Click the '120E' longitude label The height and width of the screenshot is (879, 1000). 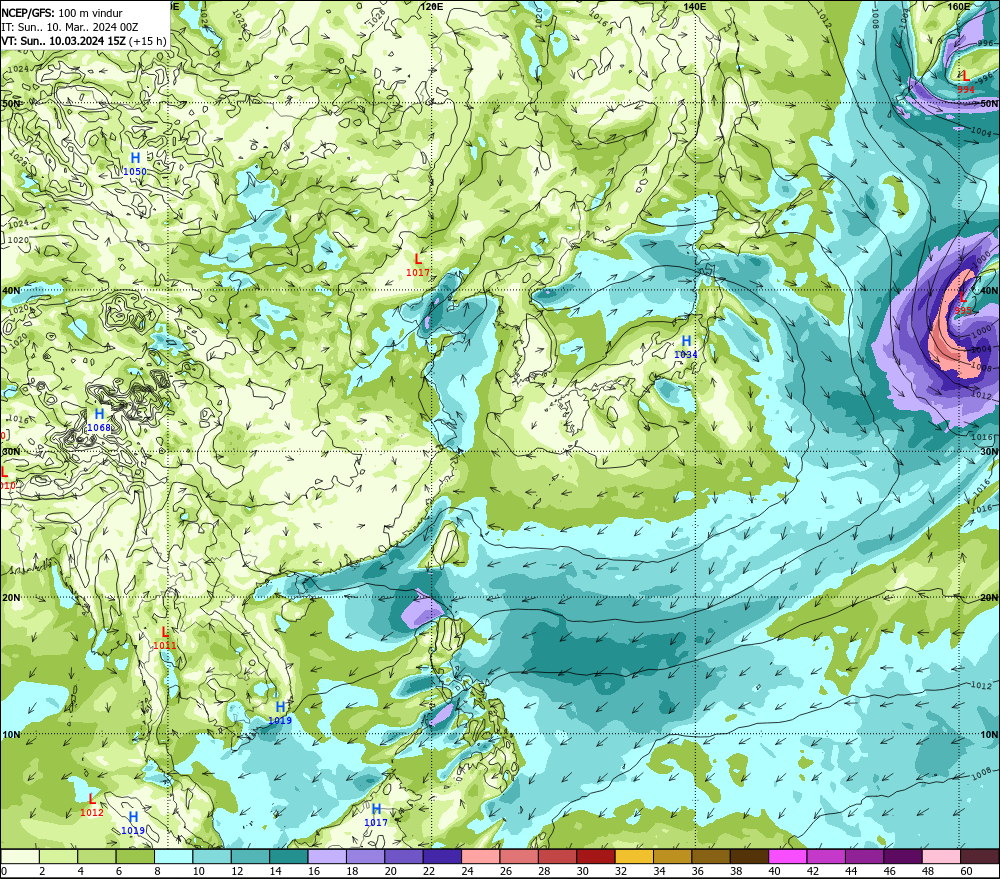432,6
